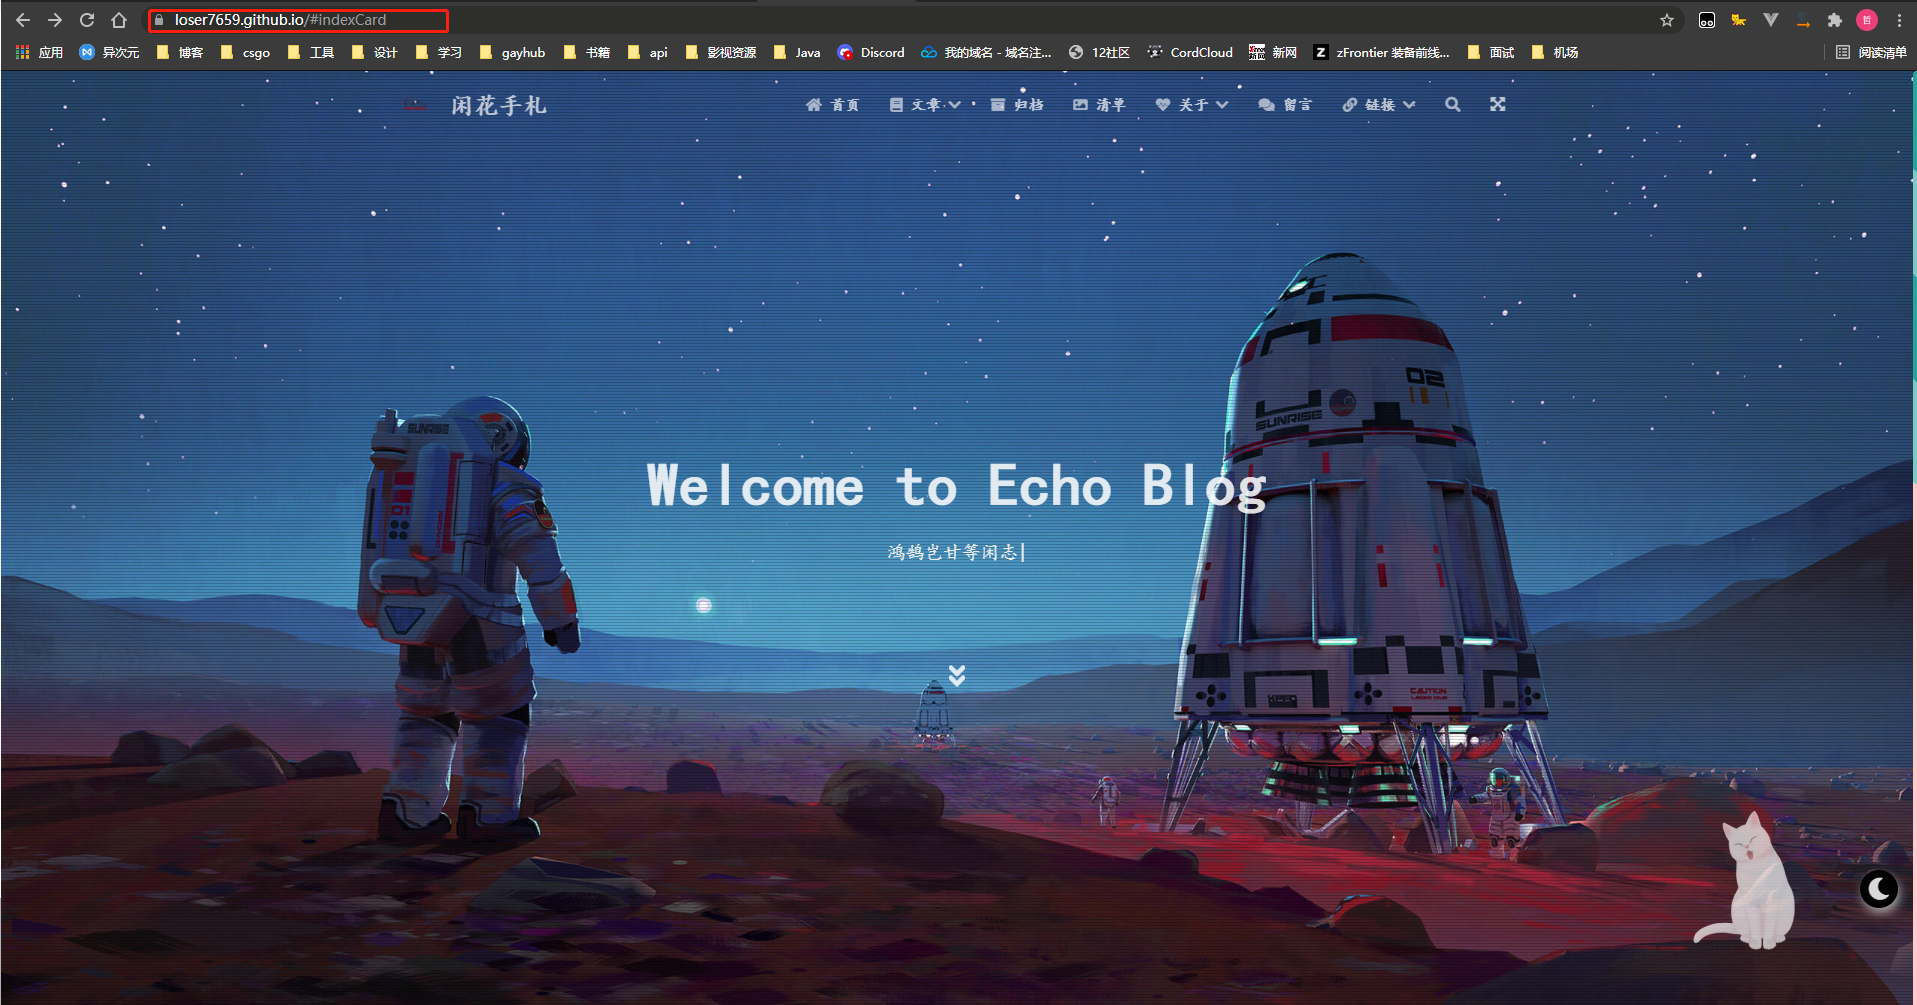Open 归档 in the blog navigation
Viewport: 1917px width, 1005px height.
1017,105
